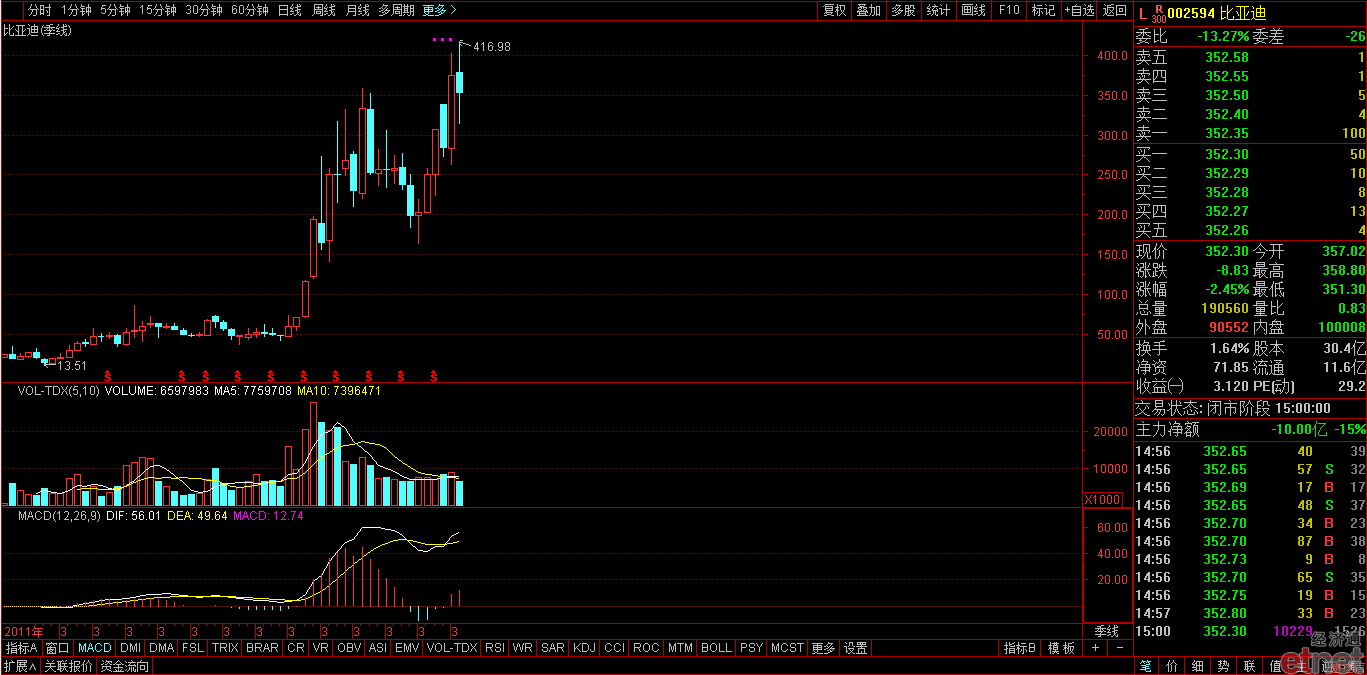Select the MCST indicator tab
This screenshot has width=1367, height=675.
click(787, 648)
